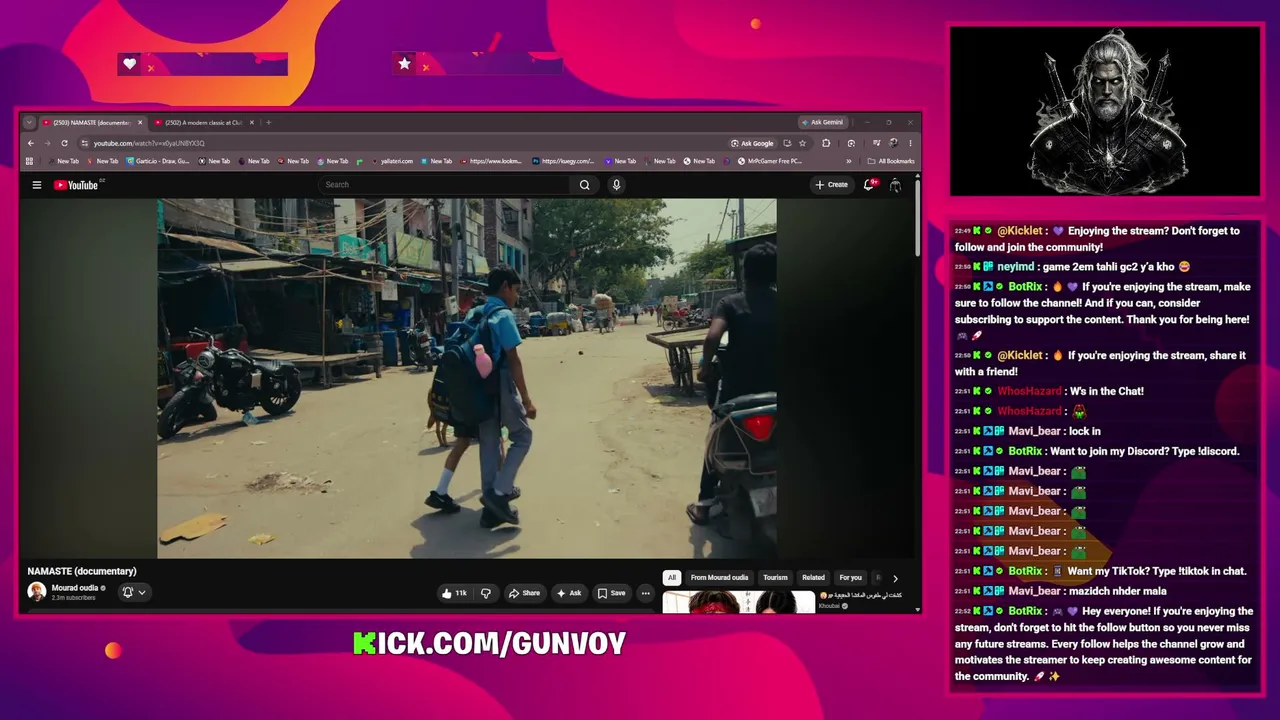Click chat message 'lock in'
This screenshot has width=1280, height=720.
tap(1085, 431)
